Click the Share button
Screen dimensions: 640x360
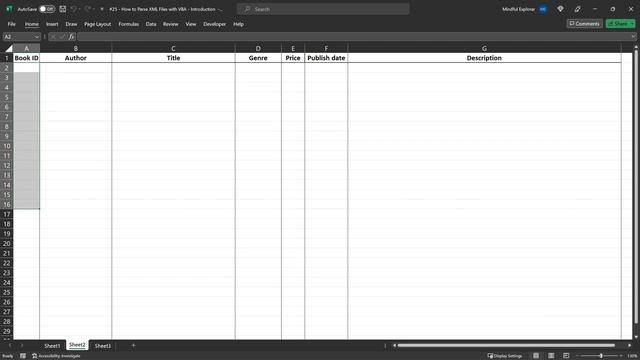(x=618, y=24)
